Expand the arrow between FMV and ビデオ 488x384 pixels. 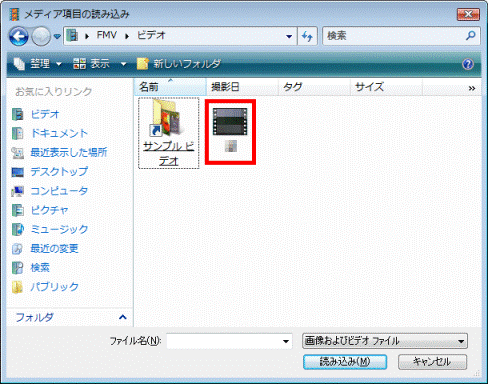click(x=127, y=36)
